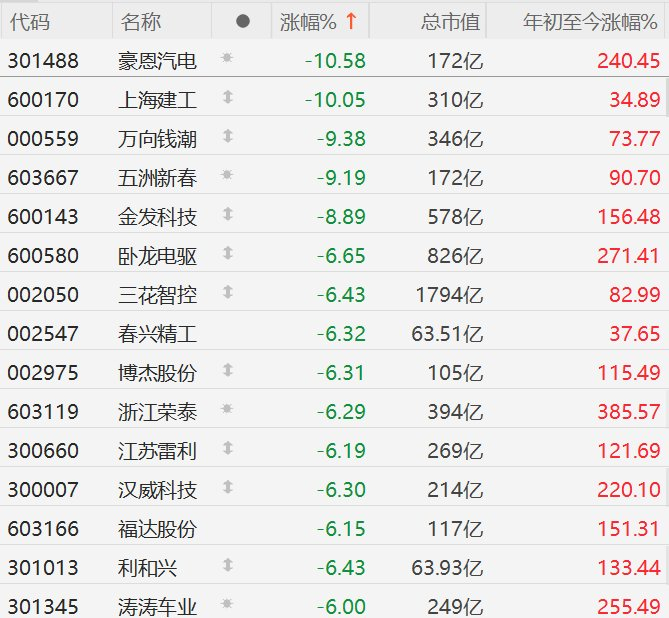Open stock 汉威科技

pos(157,490)
